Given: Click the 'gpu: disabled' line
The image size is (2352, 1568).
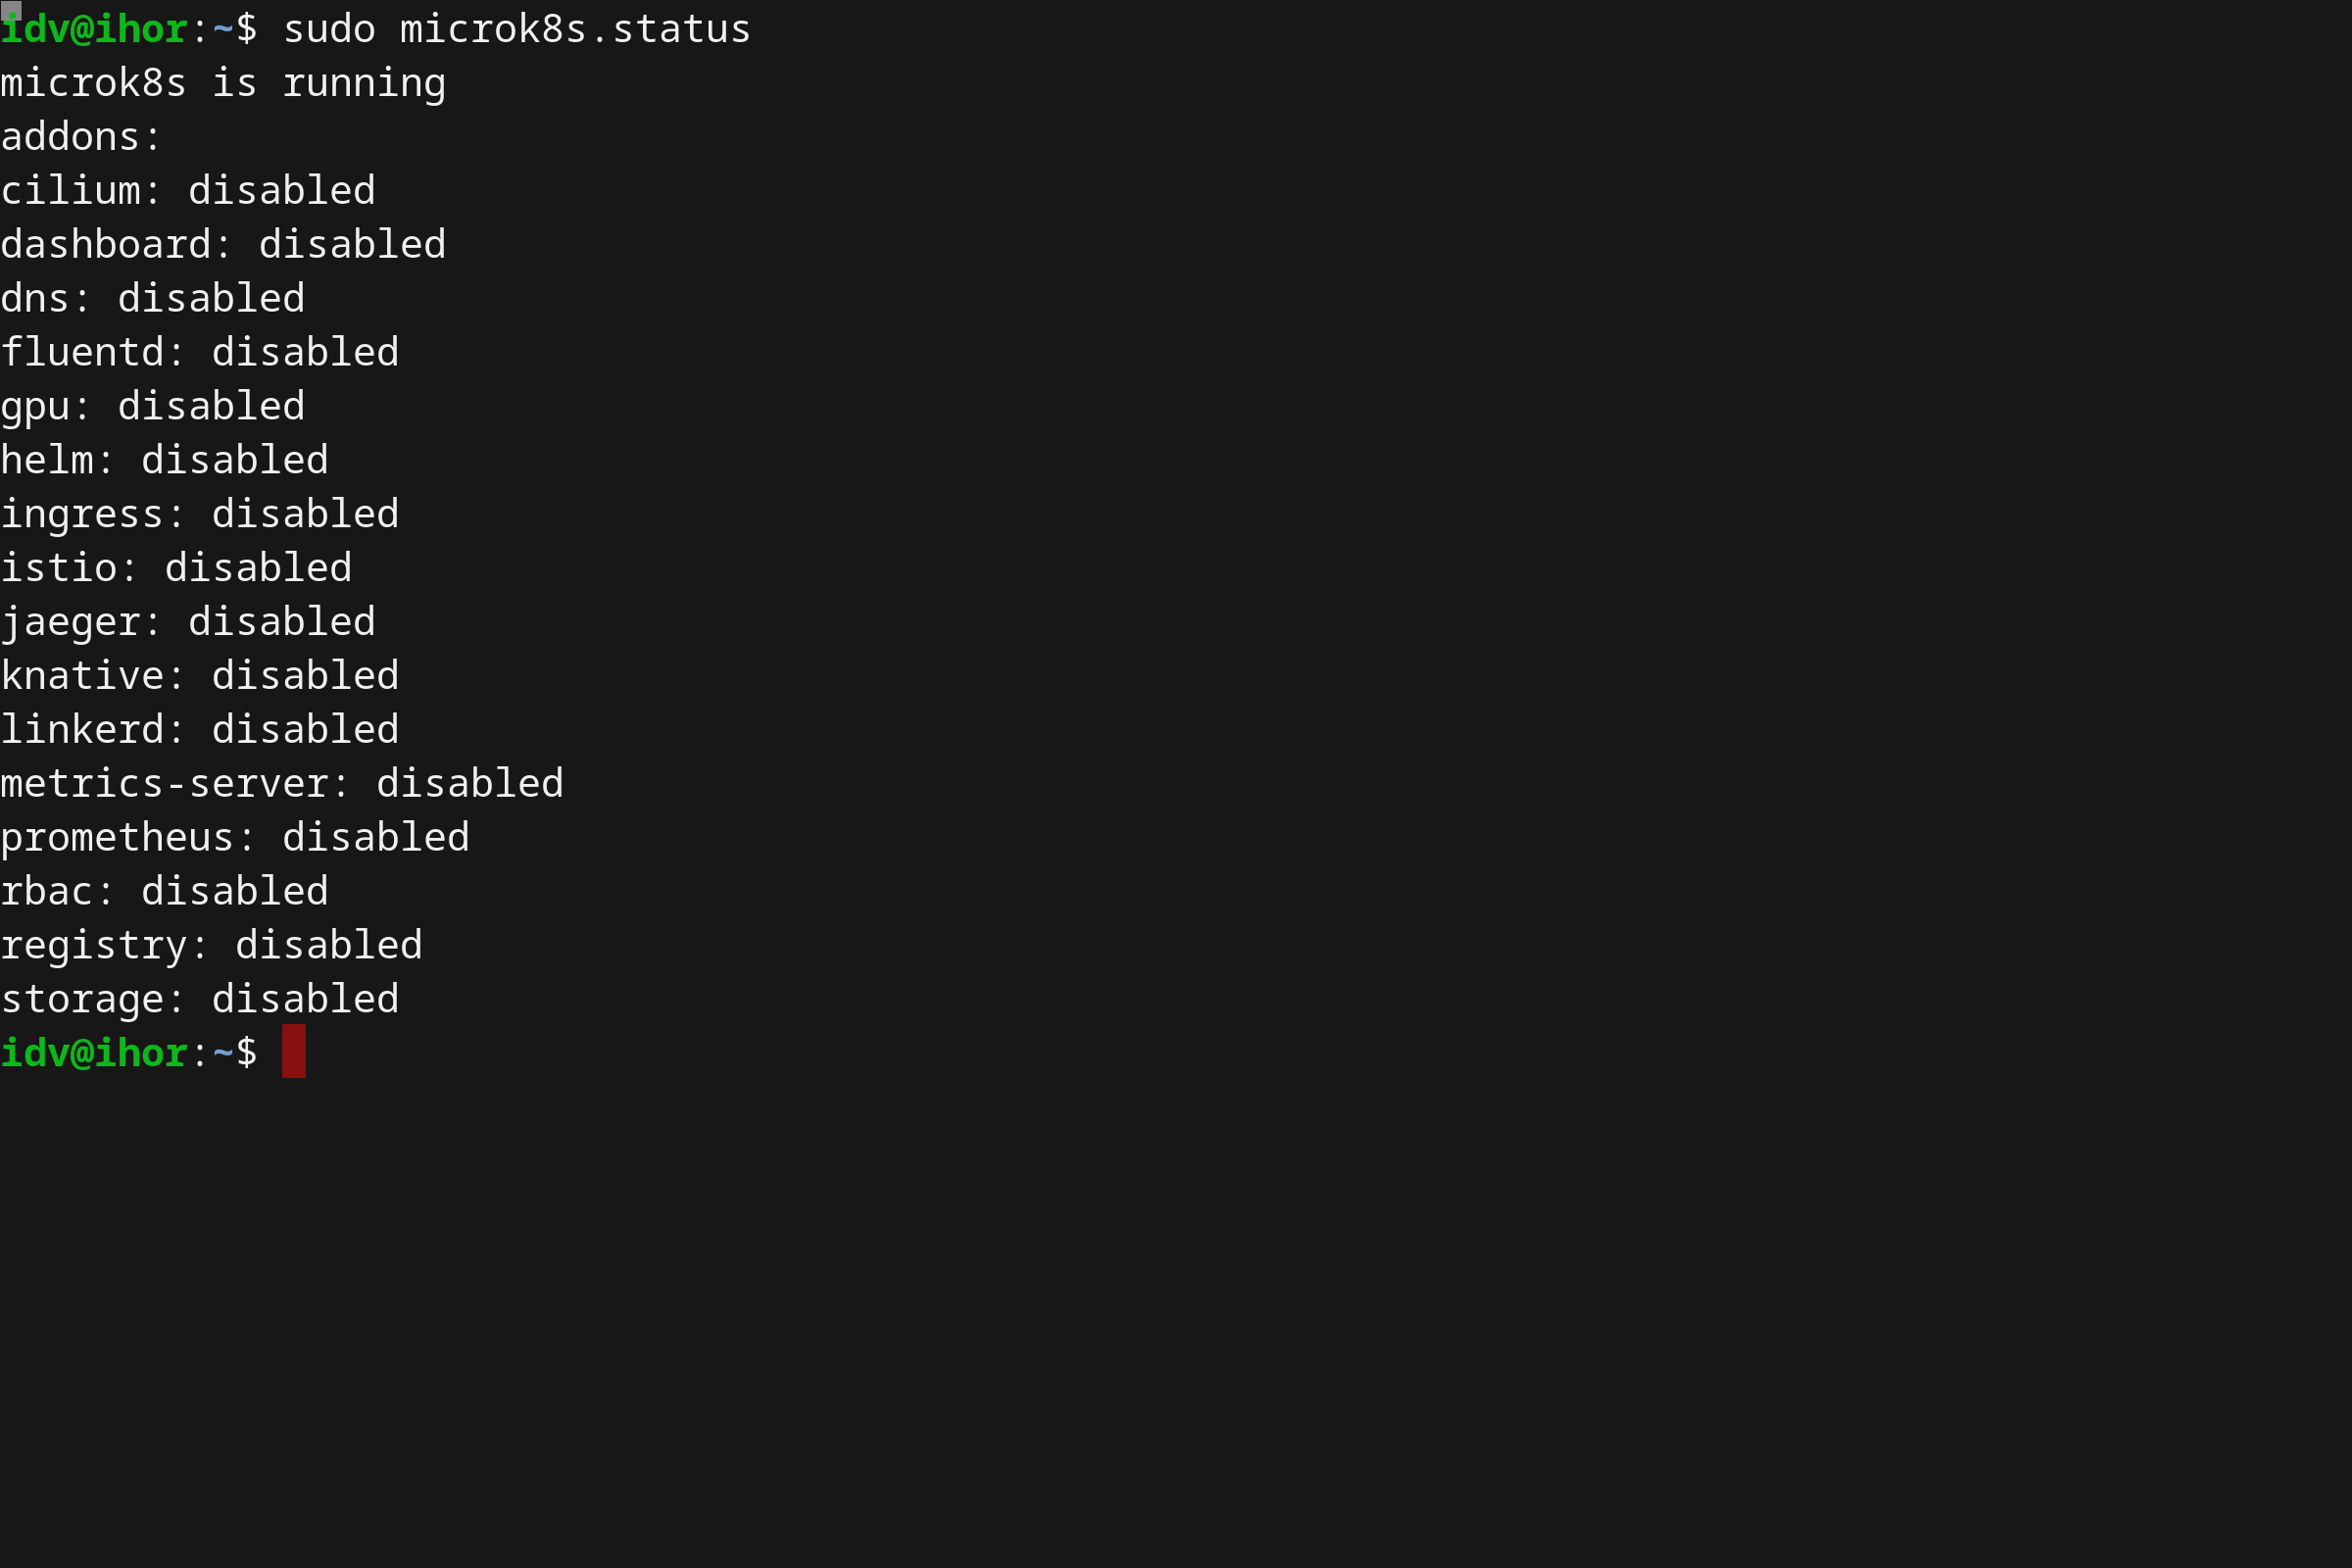Looking at the screenshot, I should point(153,407).
